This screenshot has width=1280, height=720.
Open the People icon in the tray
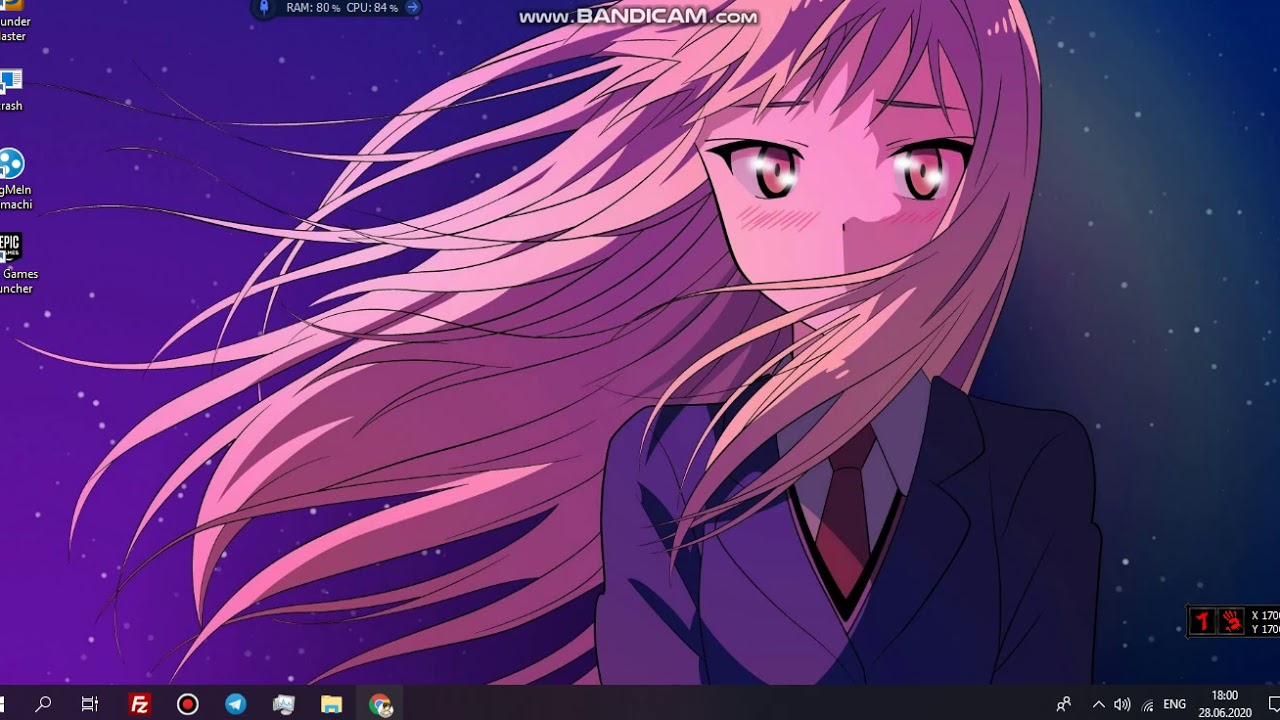[1063, 704]
